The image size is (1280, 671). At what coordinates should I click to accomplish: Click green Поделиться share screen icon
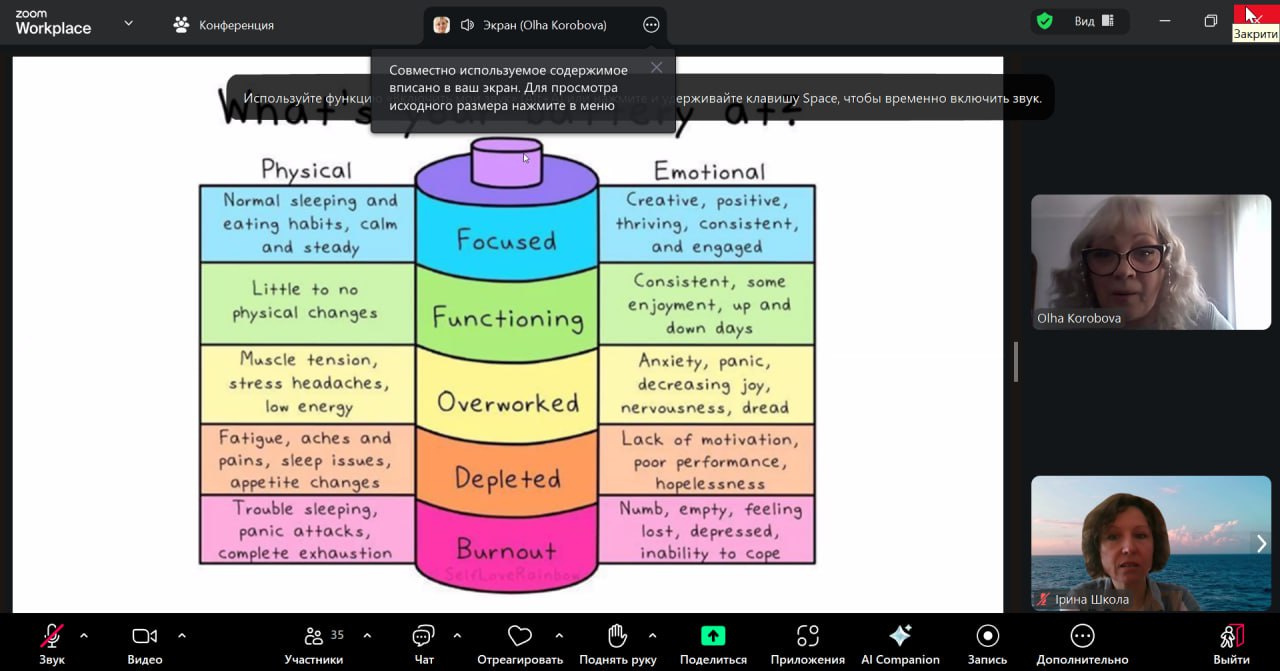click(x=713, y=637)
